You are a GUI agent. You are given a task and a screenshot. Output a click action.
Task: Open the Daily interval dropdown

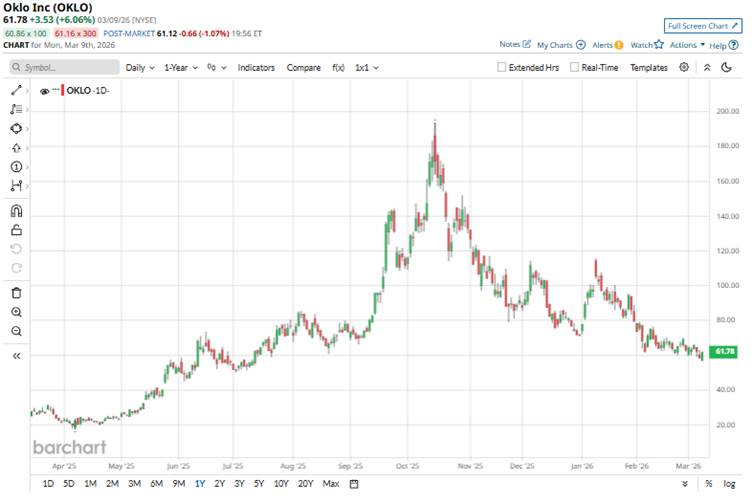[x=140, y=68]
